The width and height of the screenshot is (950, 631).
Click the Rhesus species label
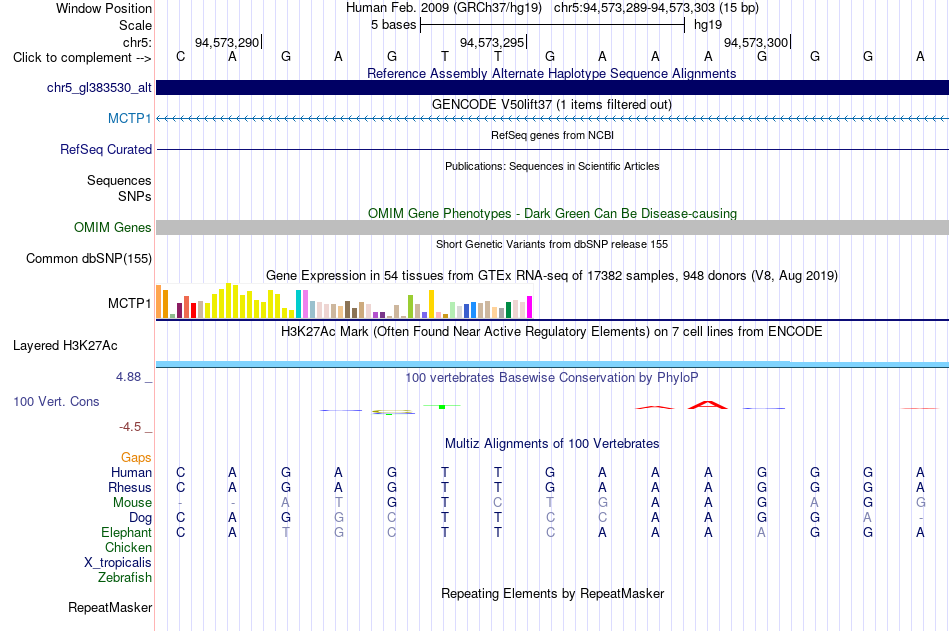130,487
